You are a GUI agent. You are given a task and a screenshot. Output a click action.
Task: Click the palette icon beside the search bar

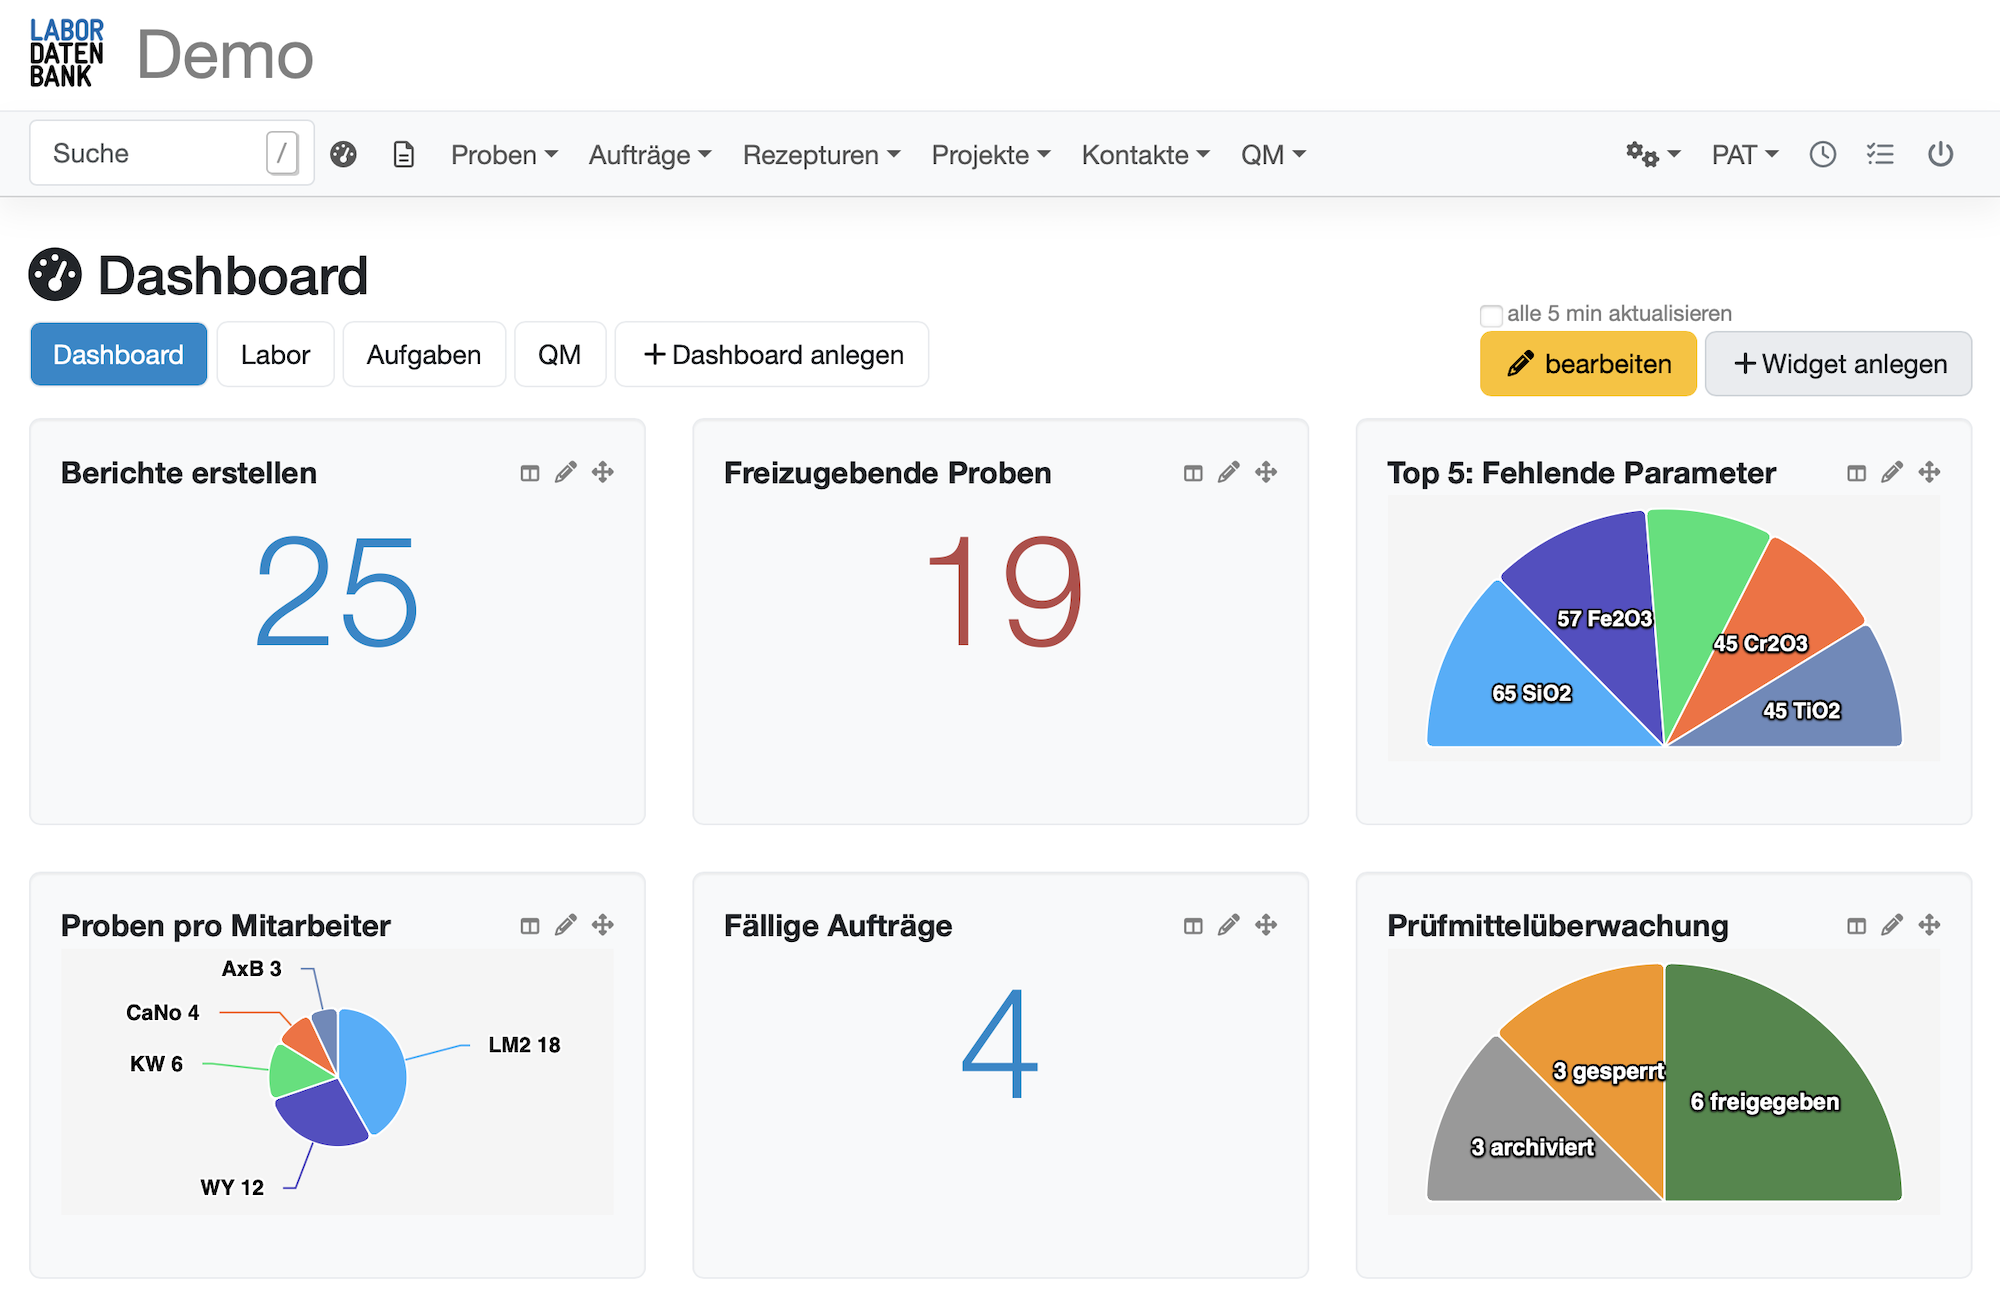point(344,154)
